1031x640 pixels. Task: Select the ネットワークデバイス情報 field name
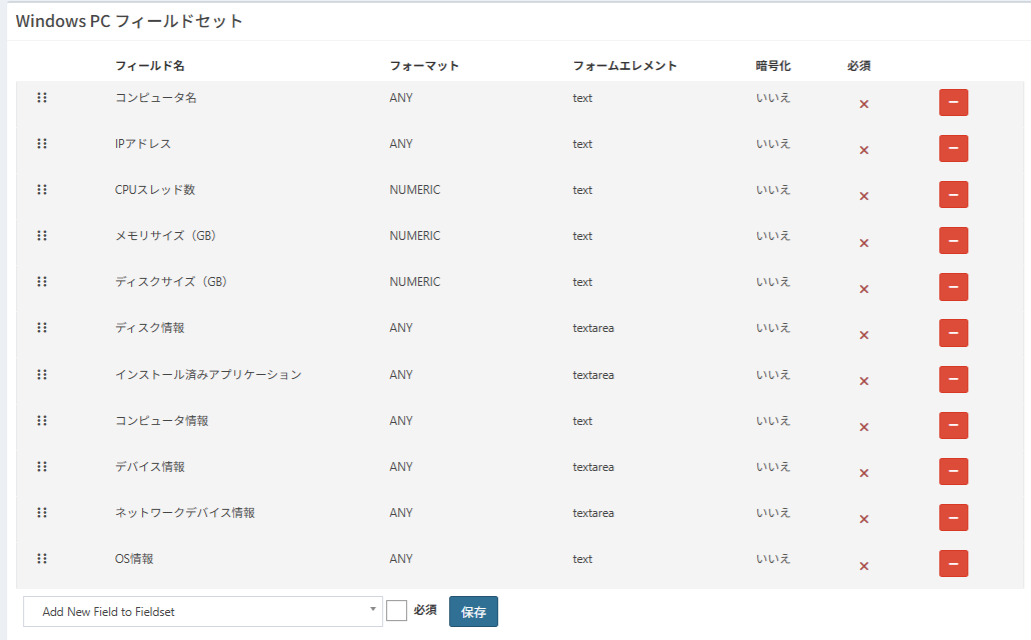click(185, 512)
